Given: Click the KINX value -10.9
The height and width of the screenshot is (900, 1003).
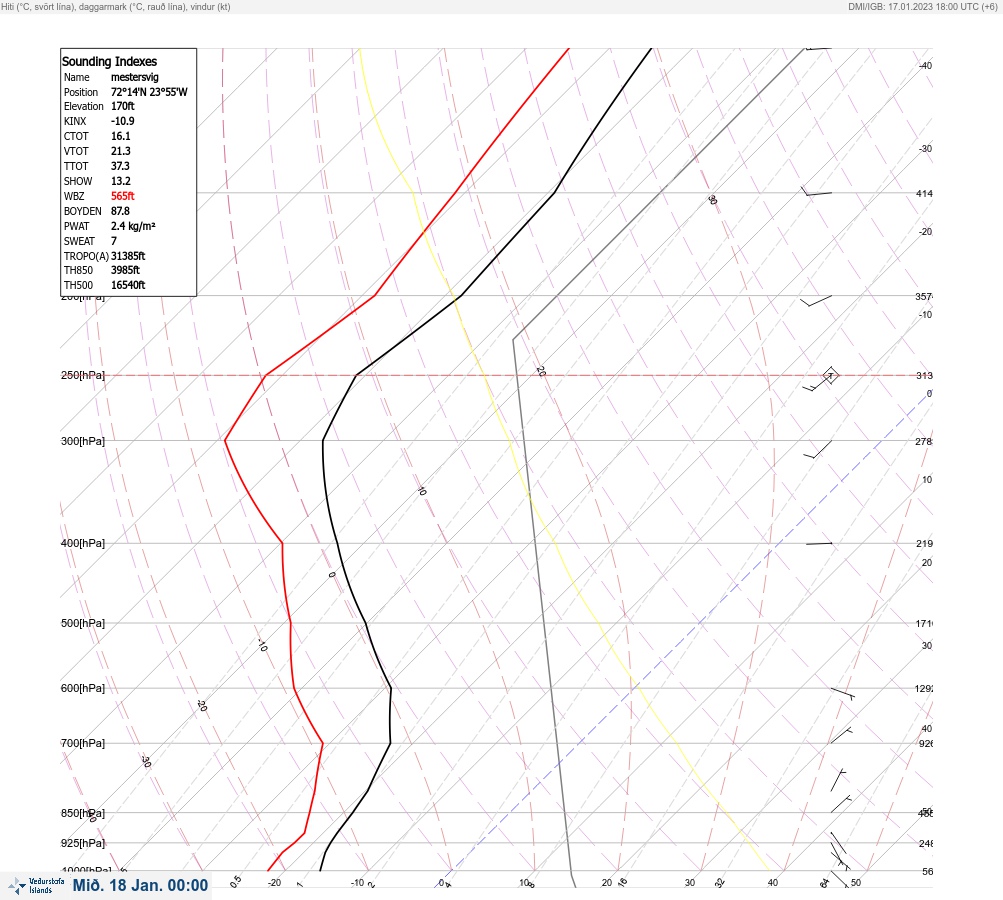Looking at the screenshot, I should click(122, 121).
